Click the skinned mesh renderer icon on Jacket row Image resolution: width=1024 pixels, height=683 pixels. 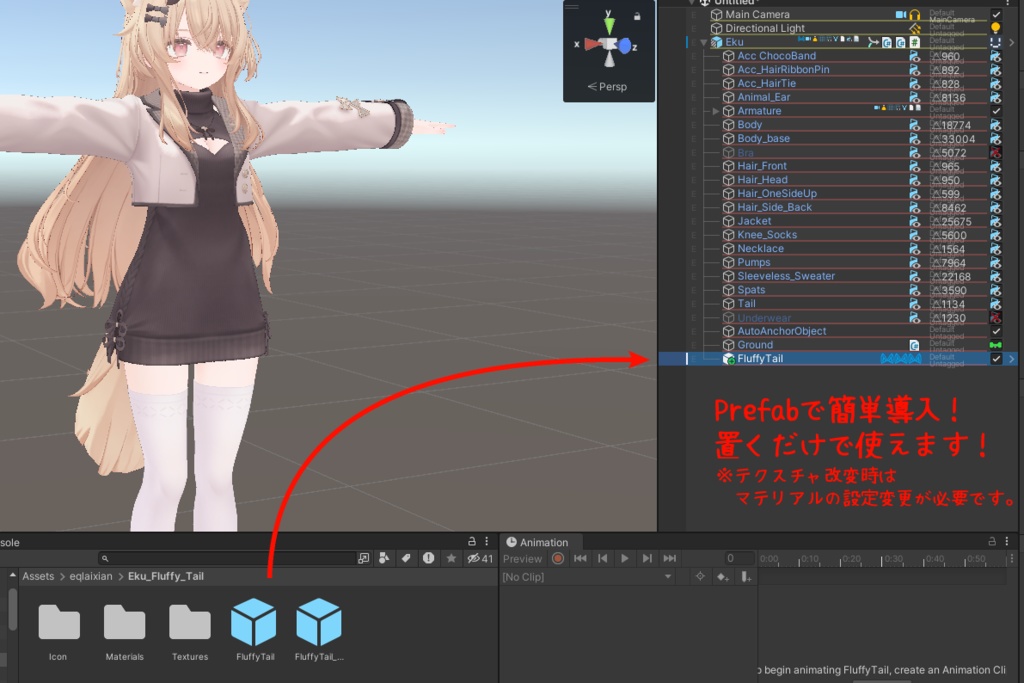(x=914, y=221)
